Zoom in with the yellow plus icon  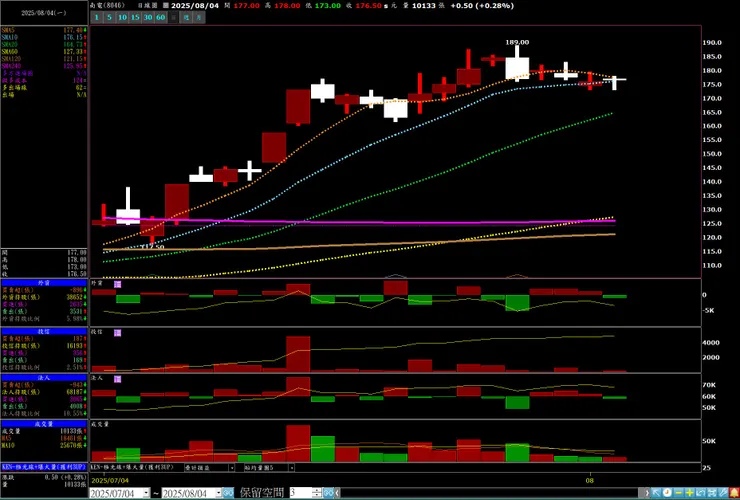coord(690,493)
